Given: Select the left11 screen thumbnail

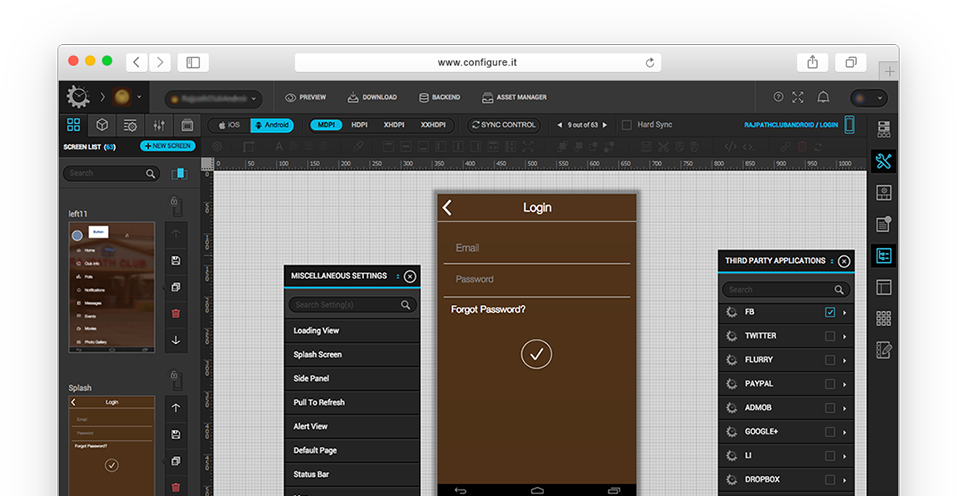Looking at the screenshot, I should pos(112,287).
